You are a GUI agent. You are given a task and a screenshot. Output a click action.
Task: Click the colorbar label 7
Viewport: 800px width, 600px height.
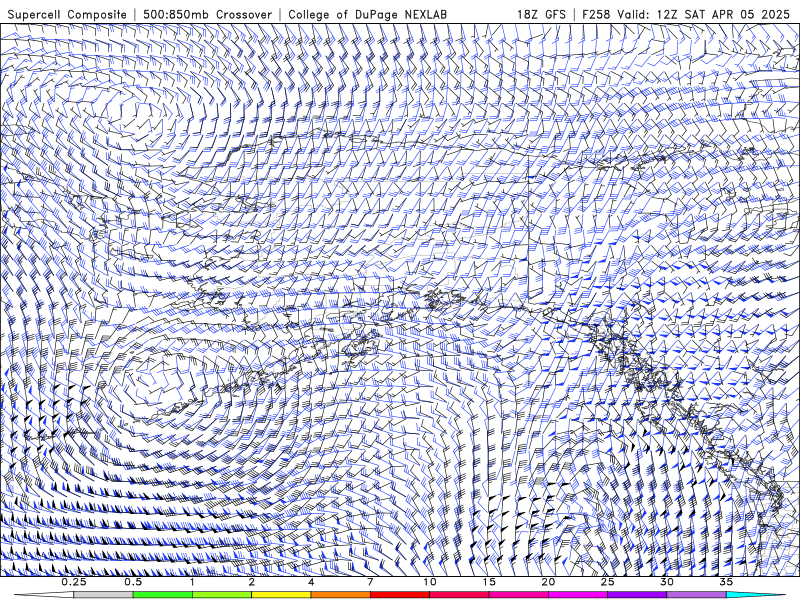pyautogui.click(x=370, y=582)
